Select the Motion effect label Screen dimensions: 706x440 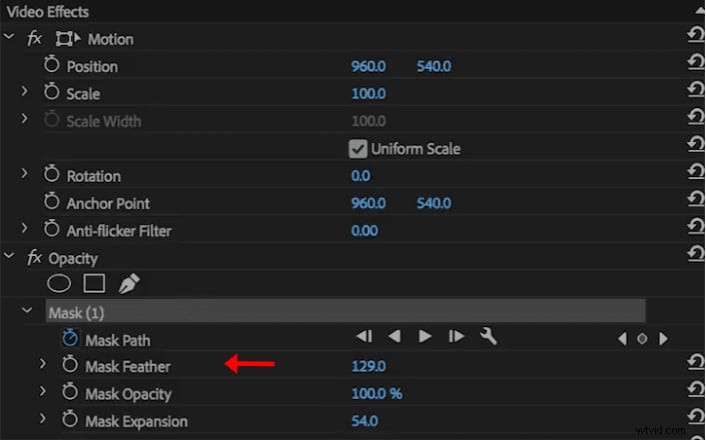[x=111, y=40]
